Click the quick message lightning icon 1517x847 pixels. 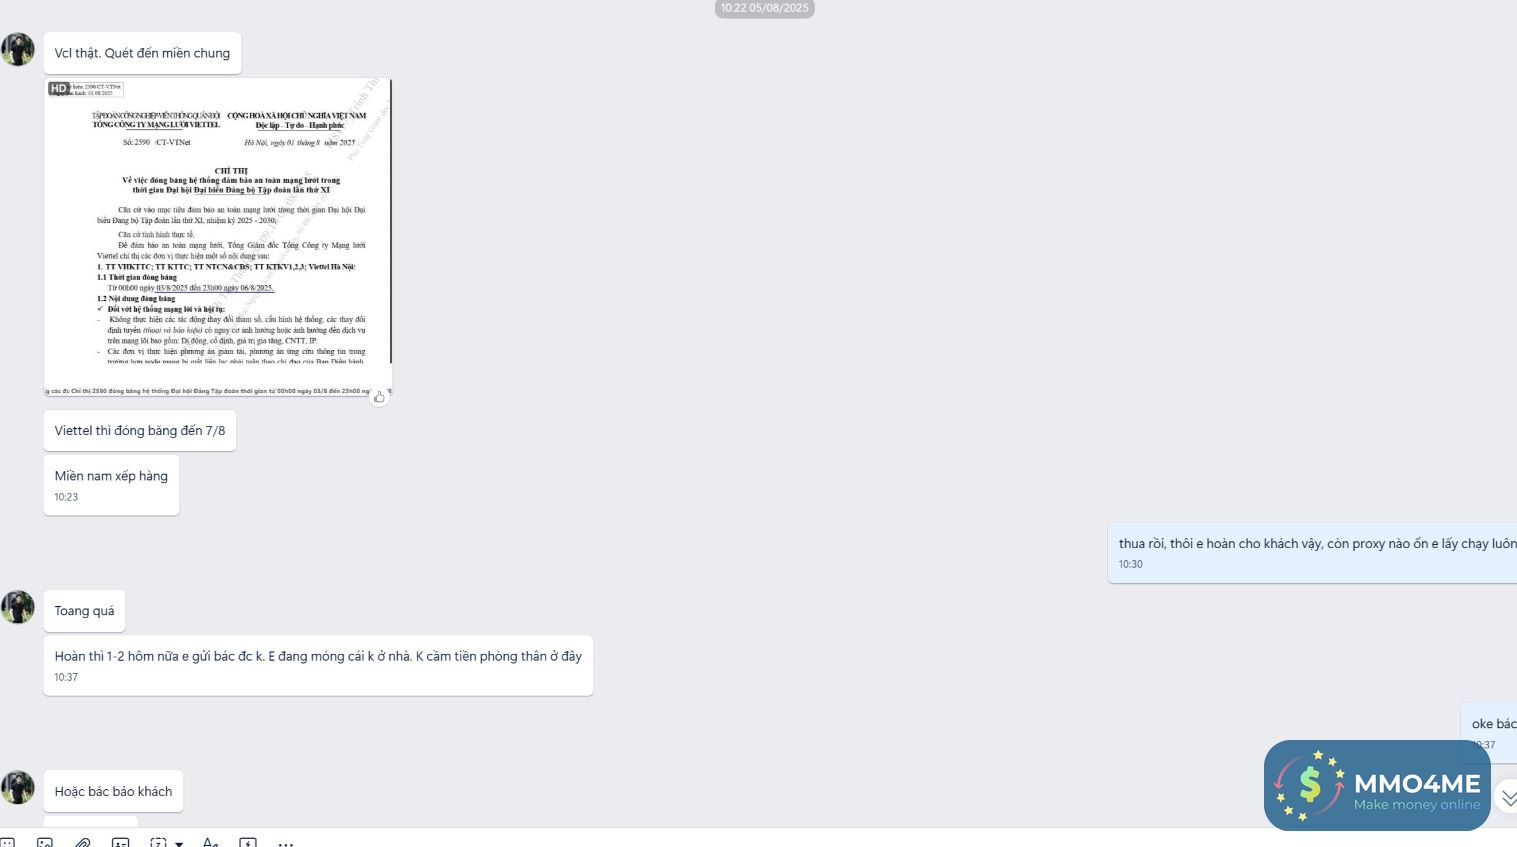(248, 843)
